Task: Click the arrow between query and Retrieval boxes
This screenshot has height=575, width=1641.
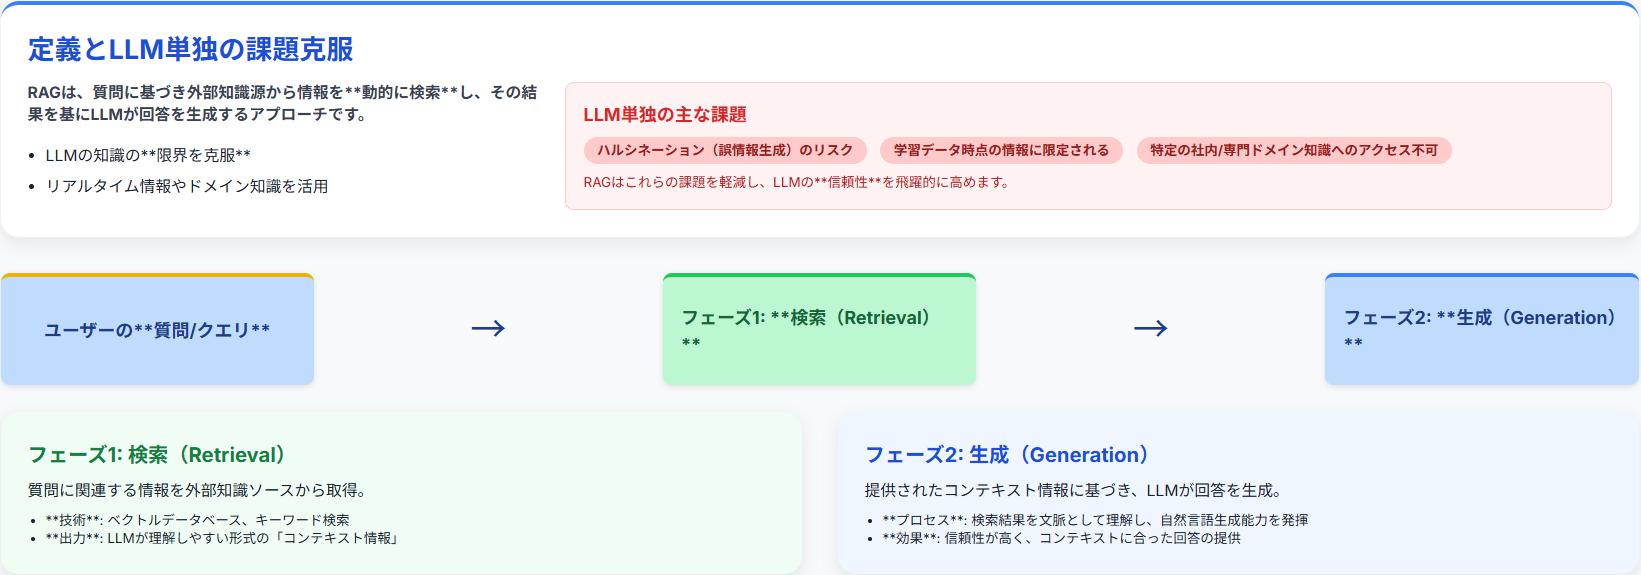Action: (488, 328)
